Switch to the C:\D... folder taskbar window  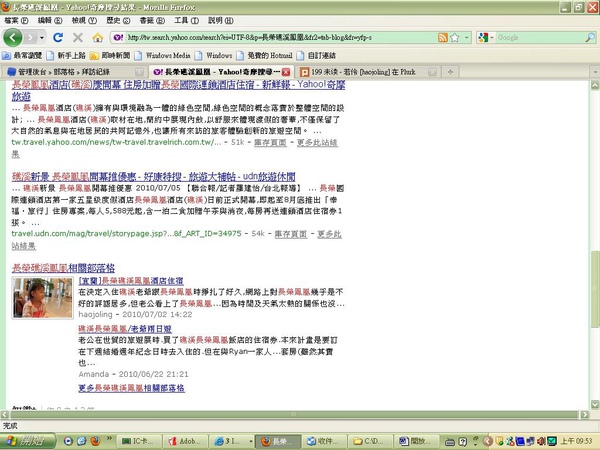click(372, 441)
